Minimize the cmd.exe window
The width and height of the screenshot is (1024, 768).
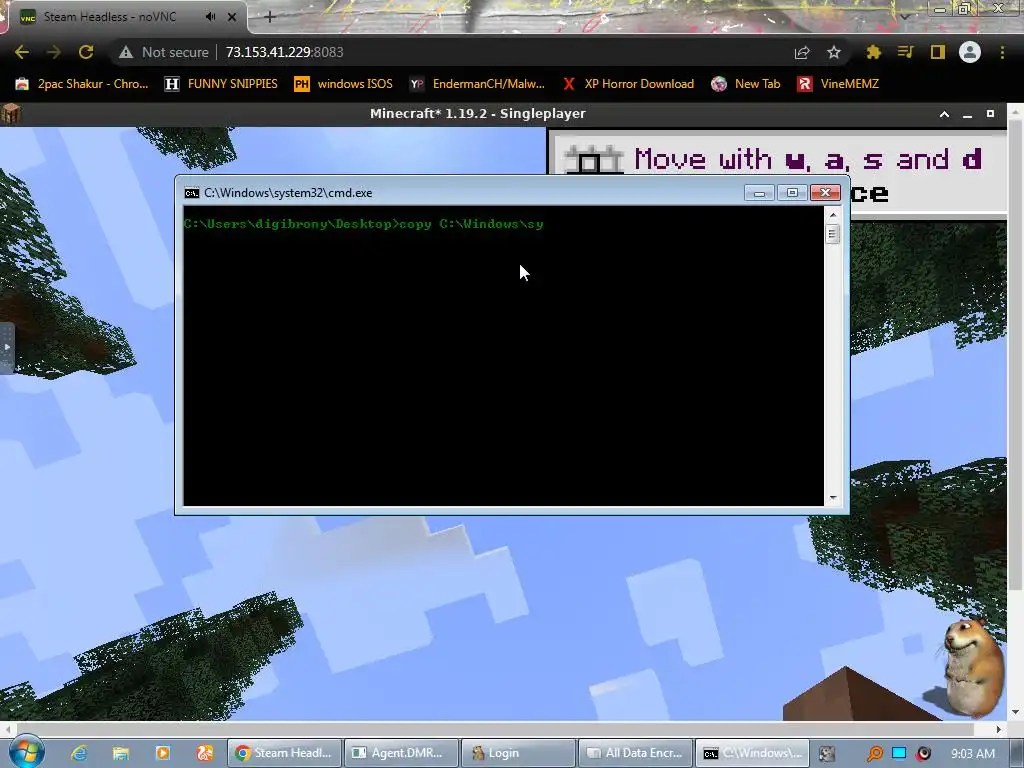759,193
